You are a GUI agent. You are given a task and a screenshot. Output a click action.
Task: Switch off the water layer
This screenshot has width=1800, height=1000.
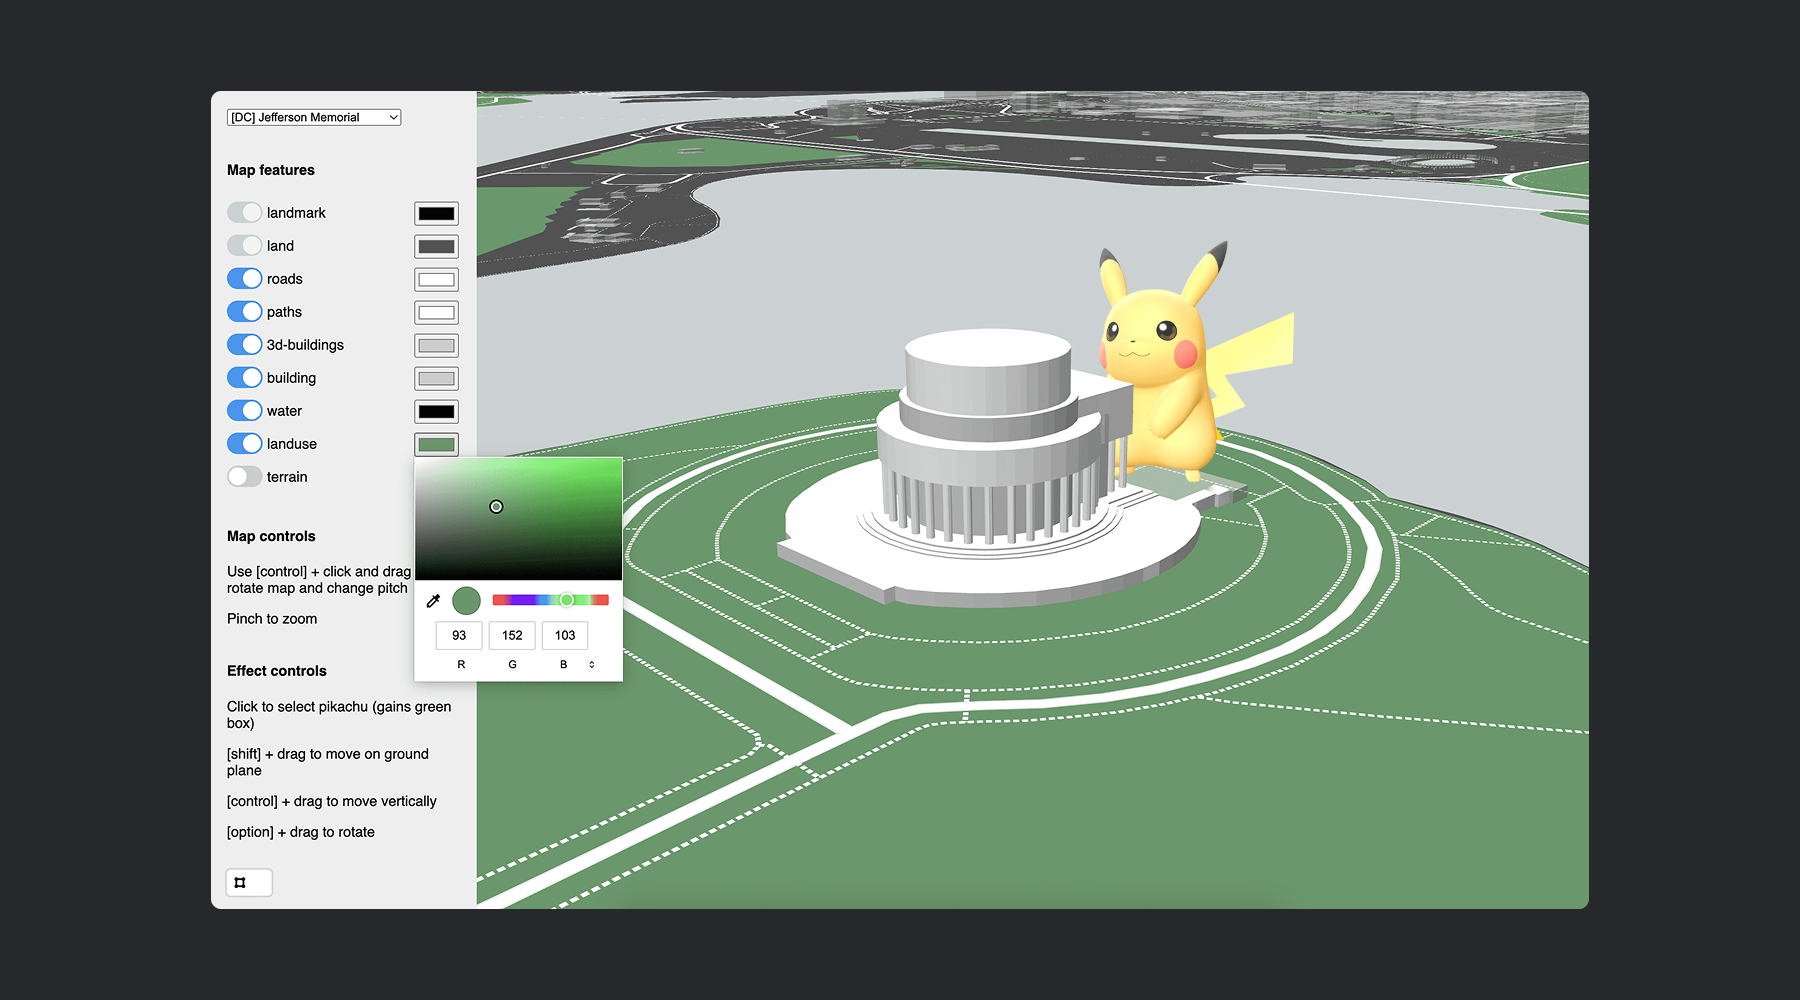pos(244,411)
